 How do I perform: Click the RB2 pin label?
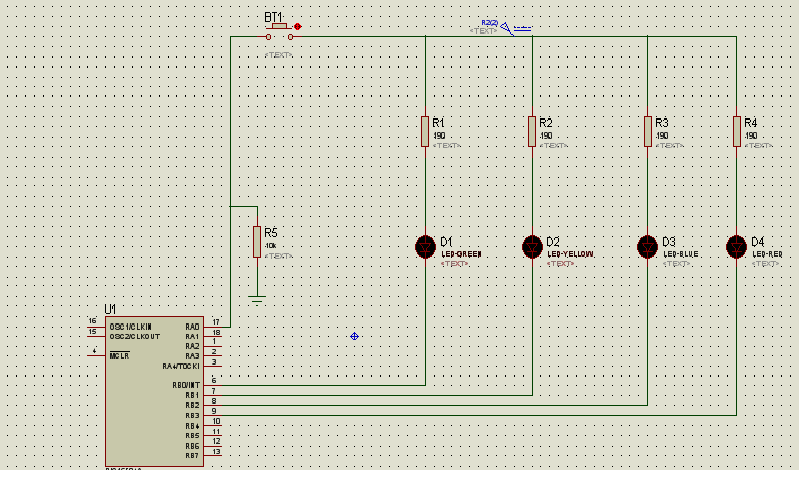(193, 405)
